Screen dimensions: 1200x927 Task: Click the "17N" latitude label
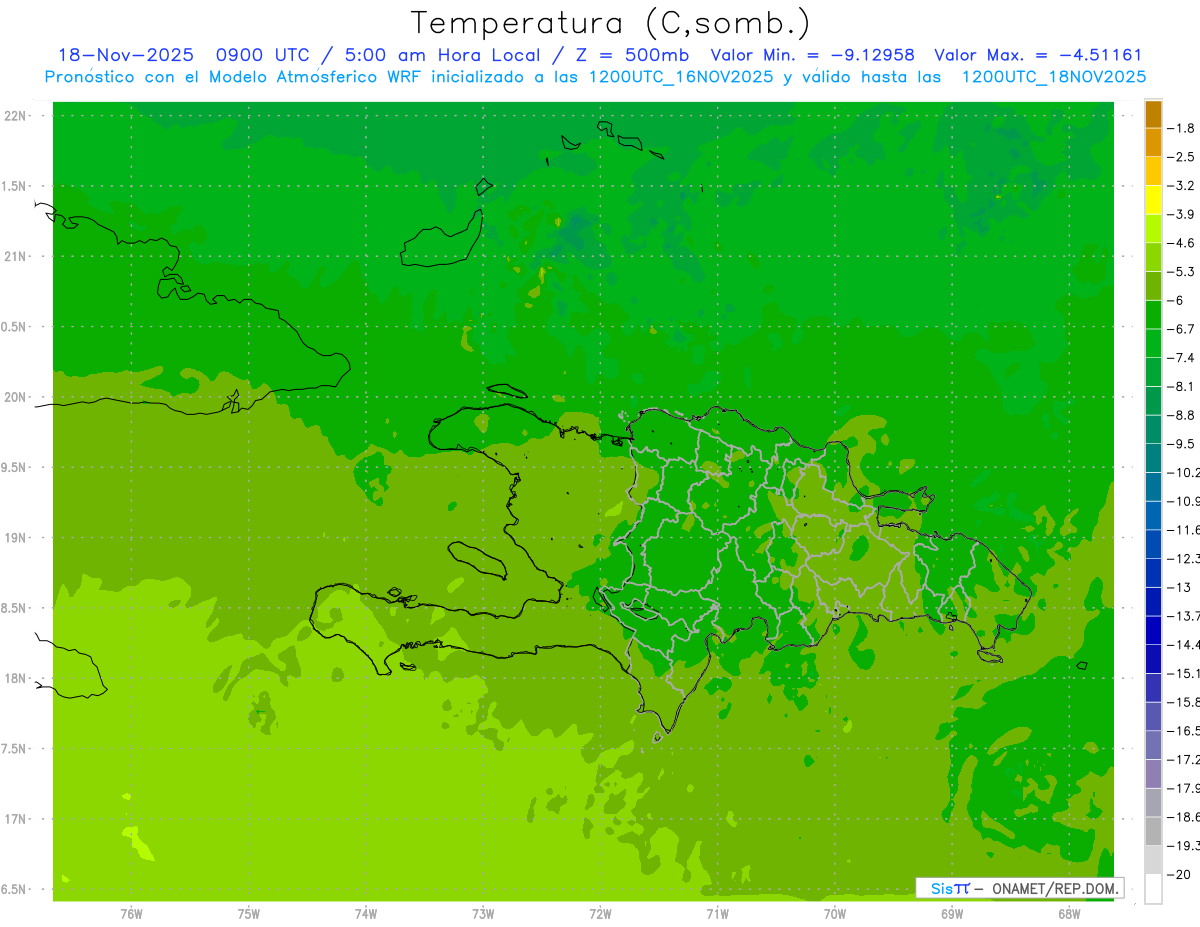[x=17, y=819]
